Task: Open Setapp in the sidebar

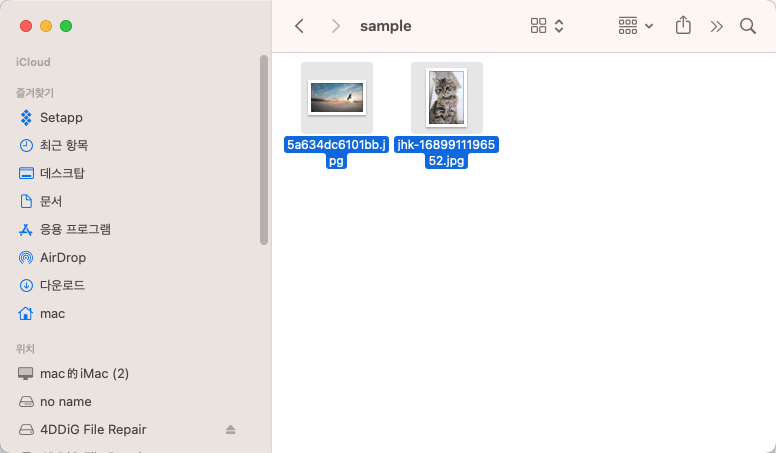Action: pos(61,117)
